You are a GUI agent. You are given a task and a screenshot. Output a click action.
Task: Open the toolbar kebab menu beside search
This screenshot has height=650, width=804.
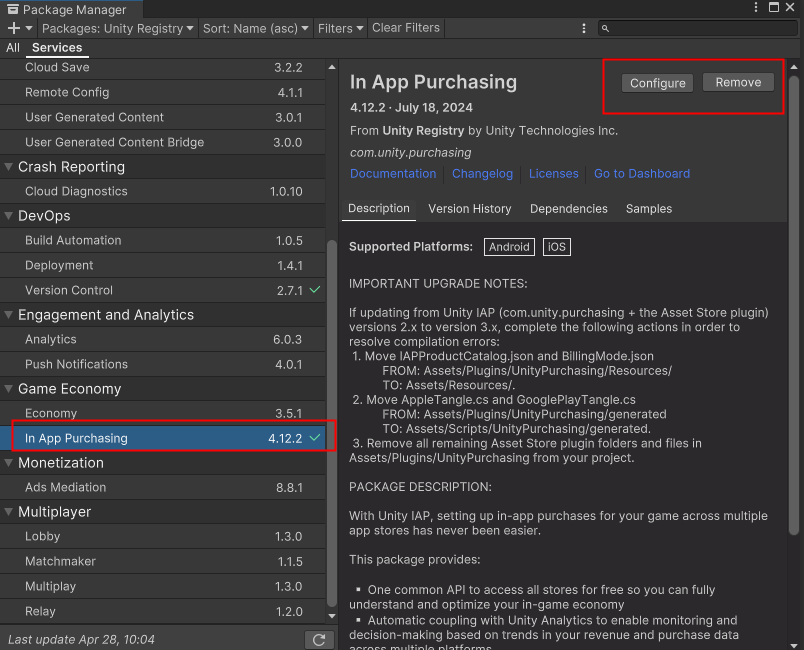[584, 28]
